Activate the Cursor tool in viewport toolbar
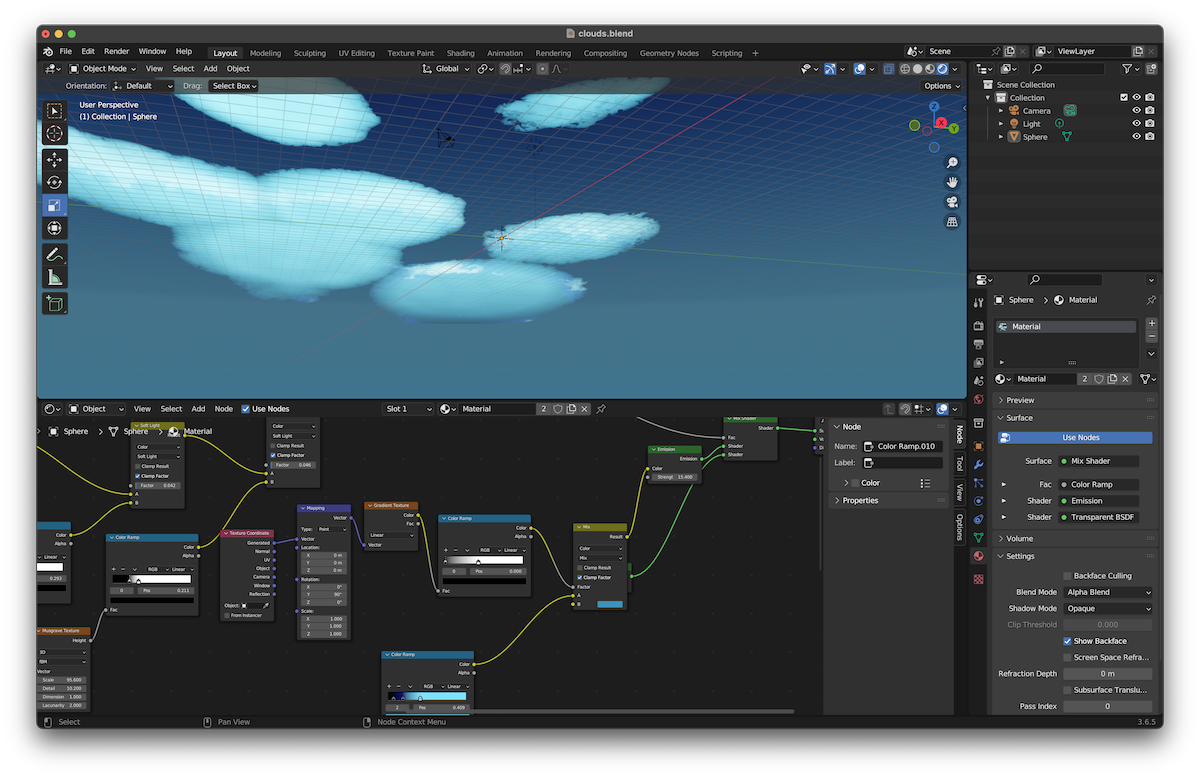This screenshot has height=777, width=1200. pyautogui.click(x=55, y=134)
